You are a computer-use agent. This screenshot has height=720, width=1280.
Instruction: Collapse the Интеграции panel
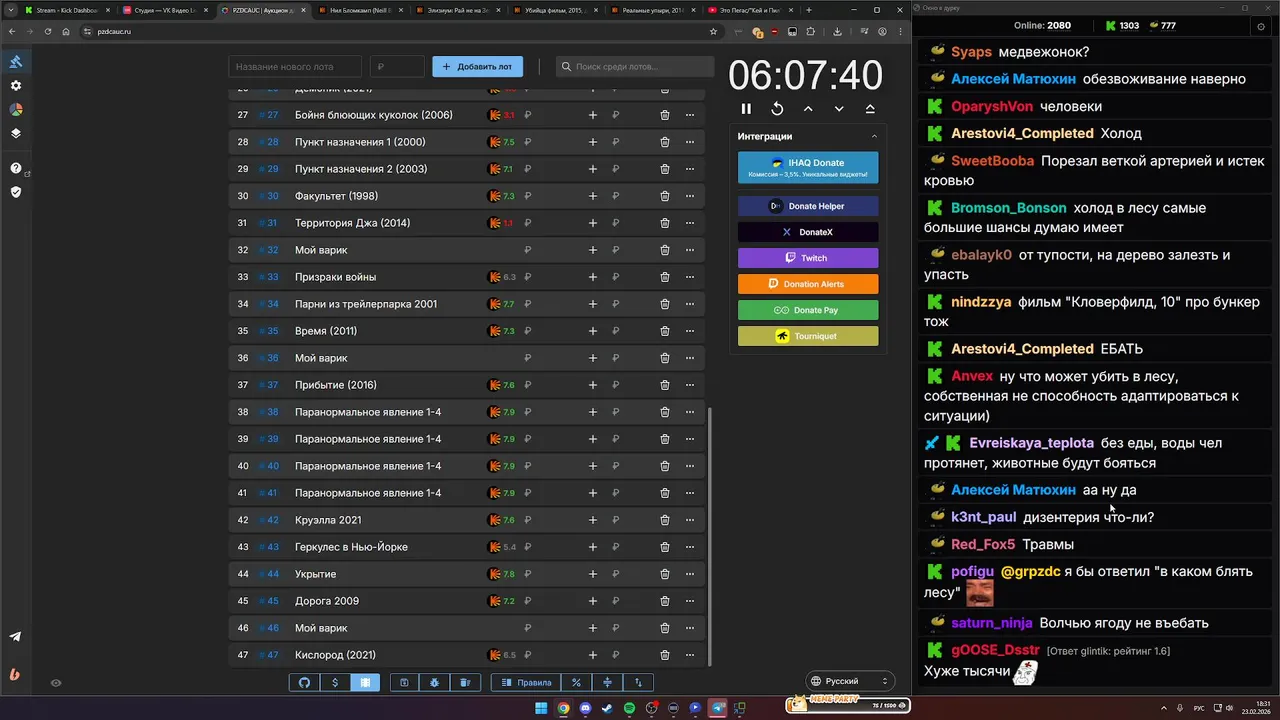pos(874,136)
